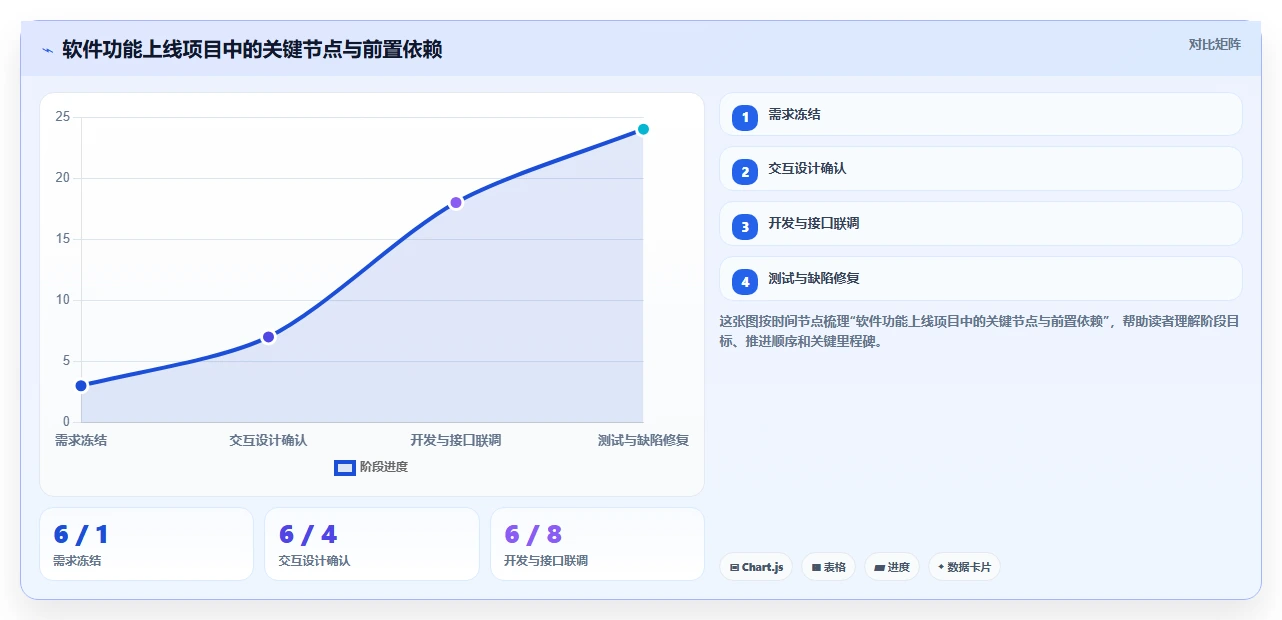Viewport: 1282px width, 620px height.
Task: Click the y-axis value 25
Action: (x=63, y=117)
